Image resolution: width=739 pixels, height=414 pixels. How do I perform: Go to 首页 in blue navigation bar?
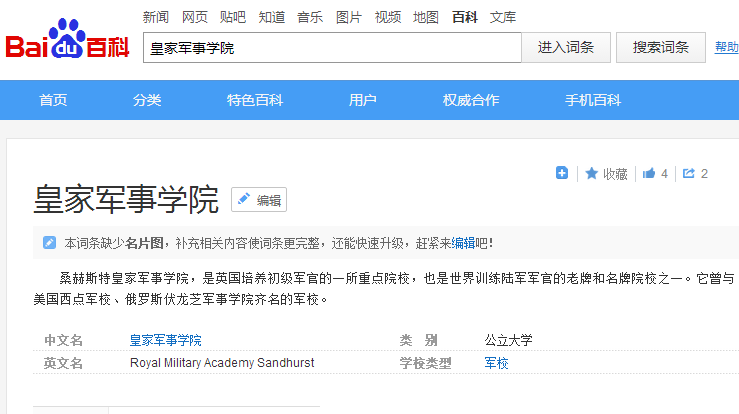(x=53, y=100)
